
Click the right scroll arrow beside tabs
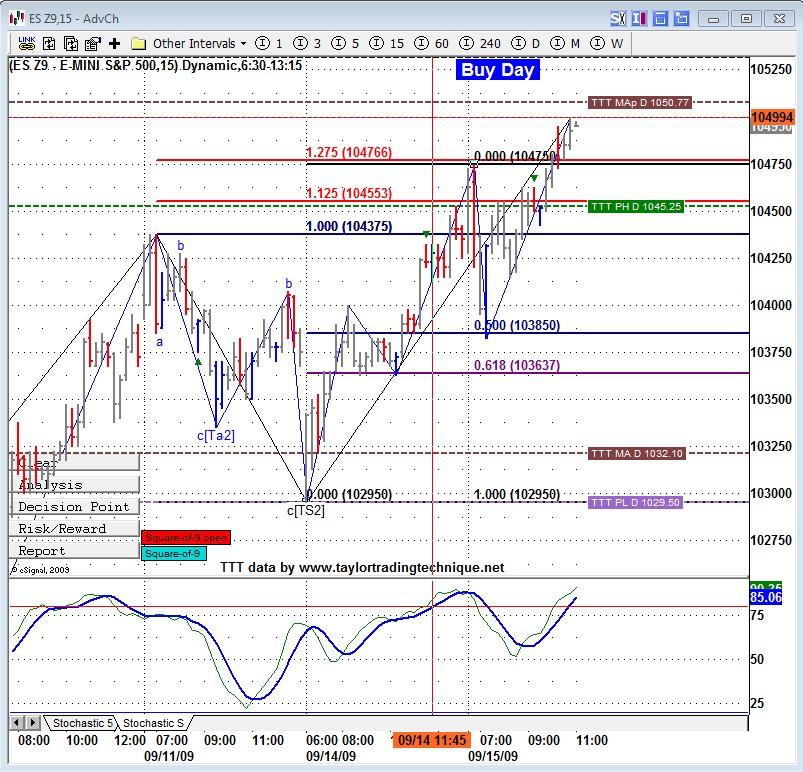pyautogui.click(x=33, y=723)
